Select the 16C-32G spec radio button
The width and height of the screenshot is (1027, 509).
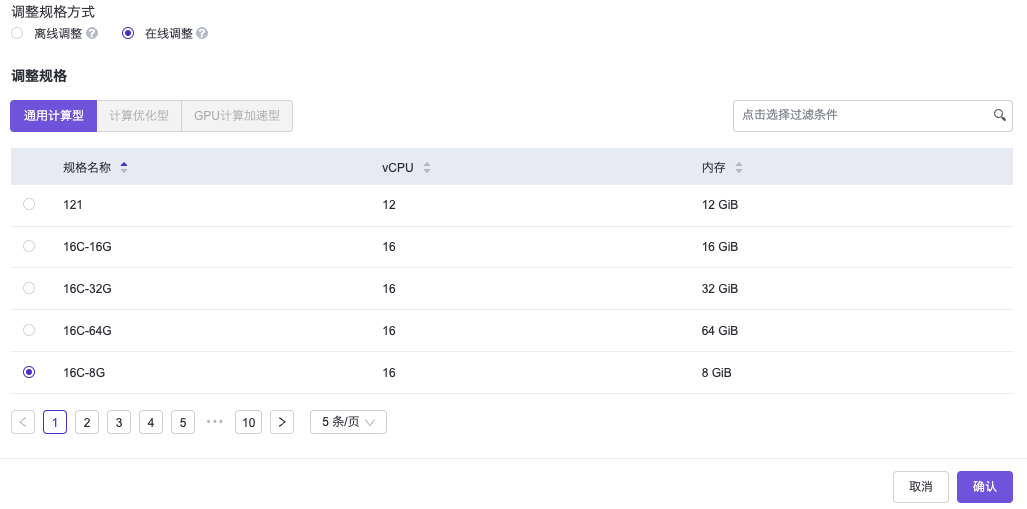click(29, 288)
